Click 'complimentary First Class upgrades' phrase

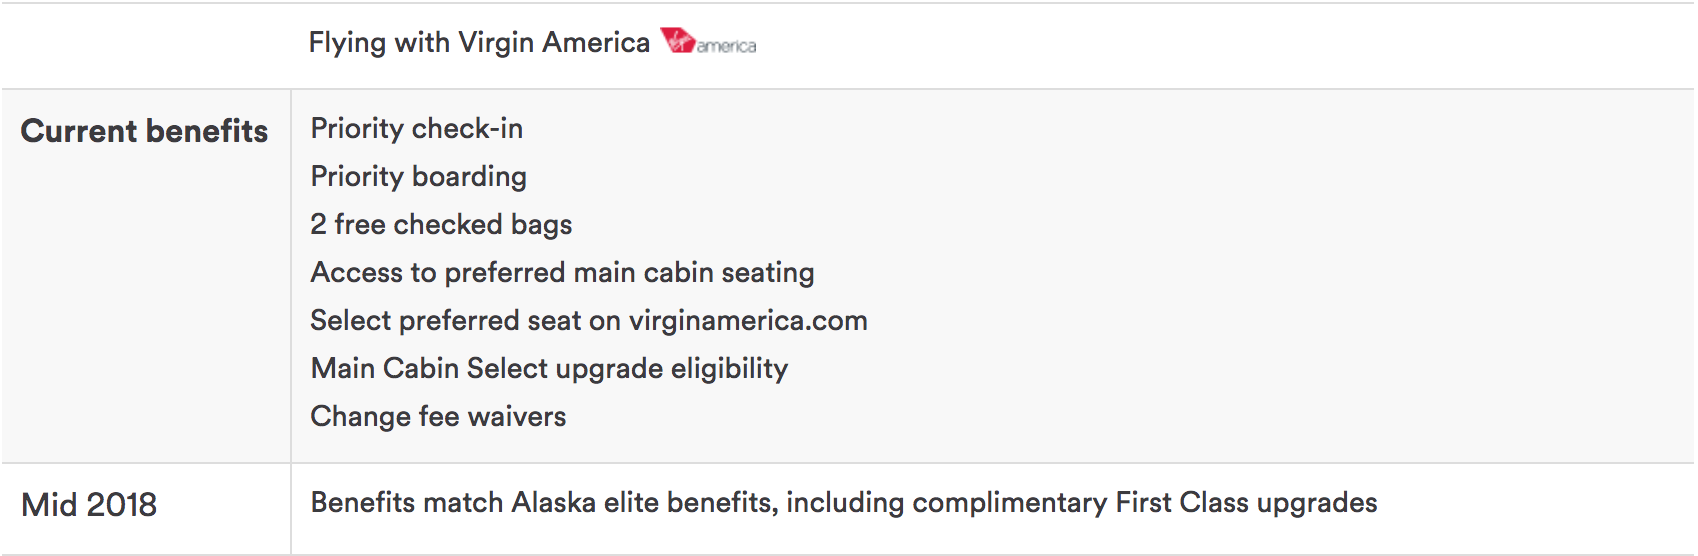point(1144,503)
